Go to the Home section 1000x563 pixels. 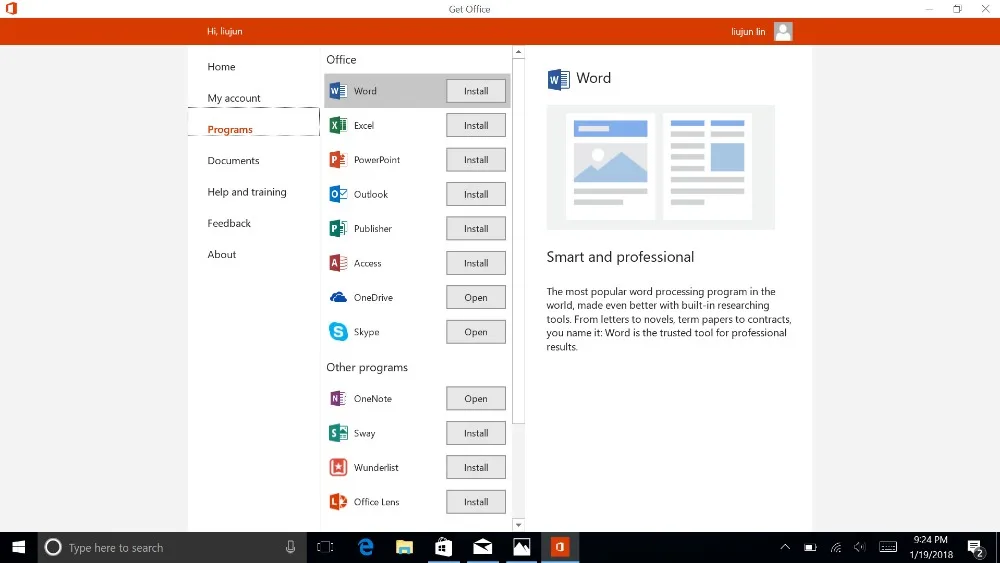tap(221, 66)
